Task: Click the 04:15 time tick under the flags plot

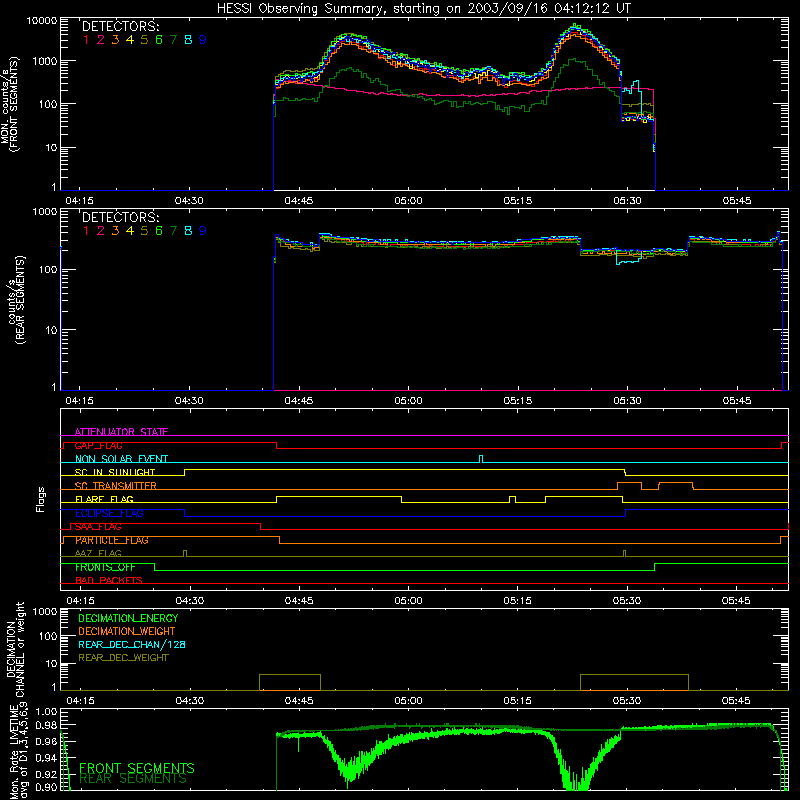Action: pyautogui.click(x=80, y=601)
